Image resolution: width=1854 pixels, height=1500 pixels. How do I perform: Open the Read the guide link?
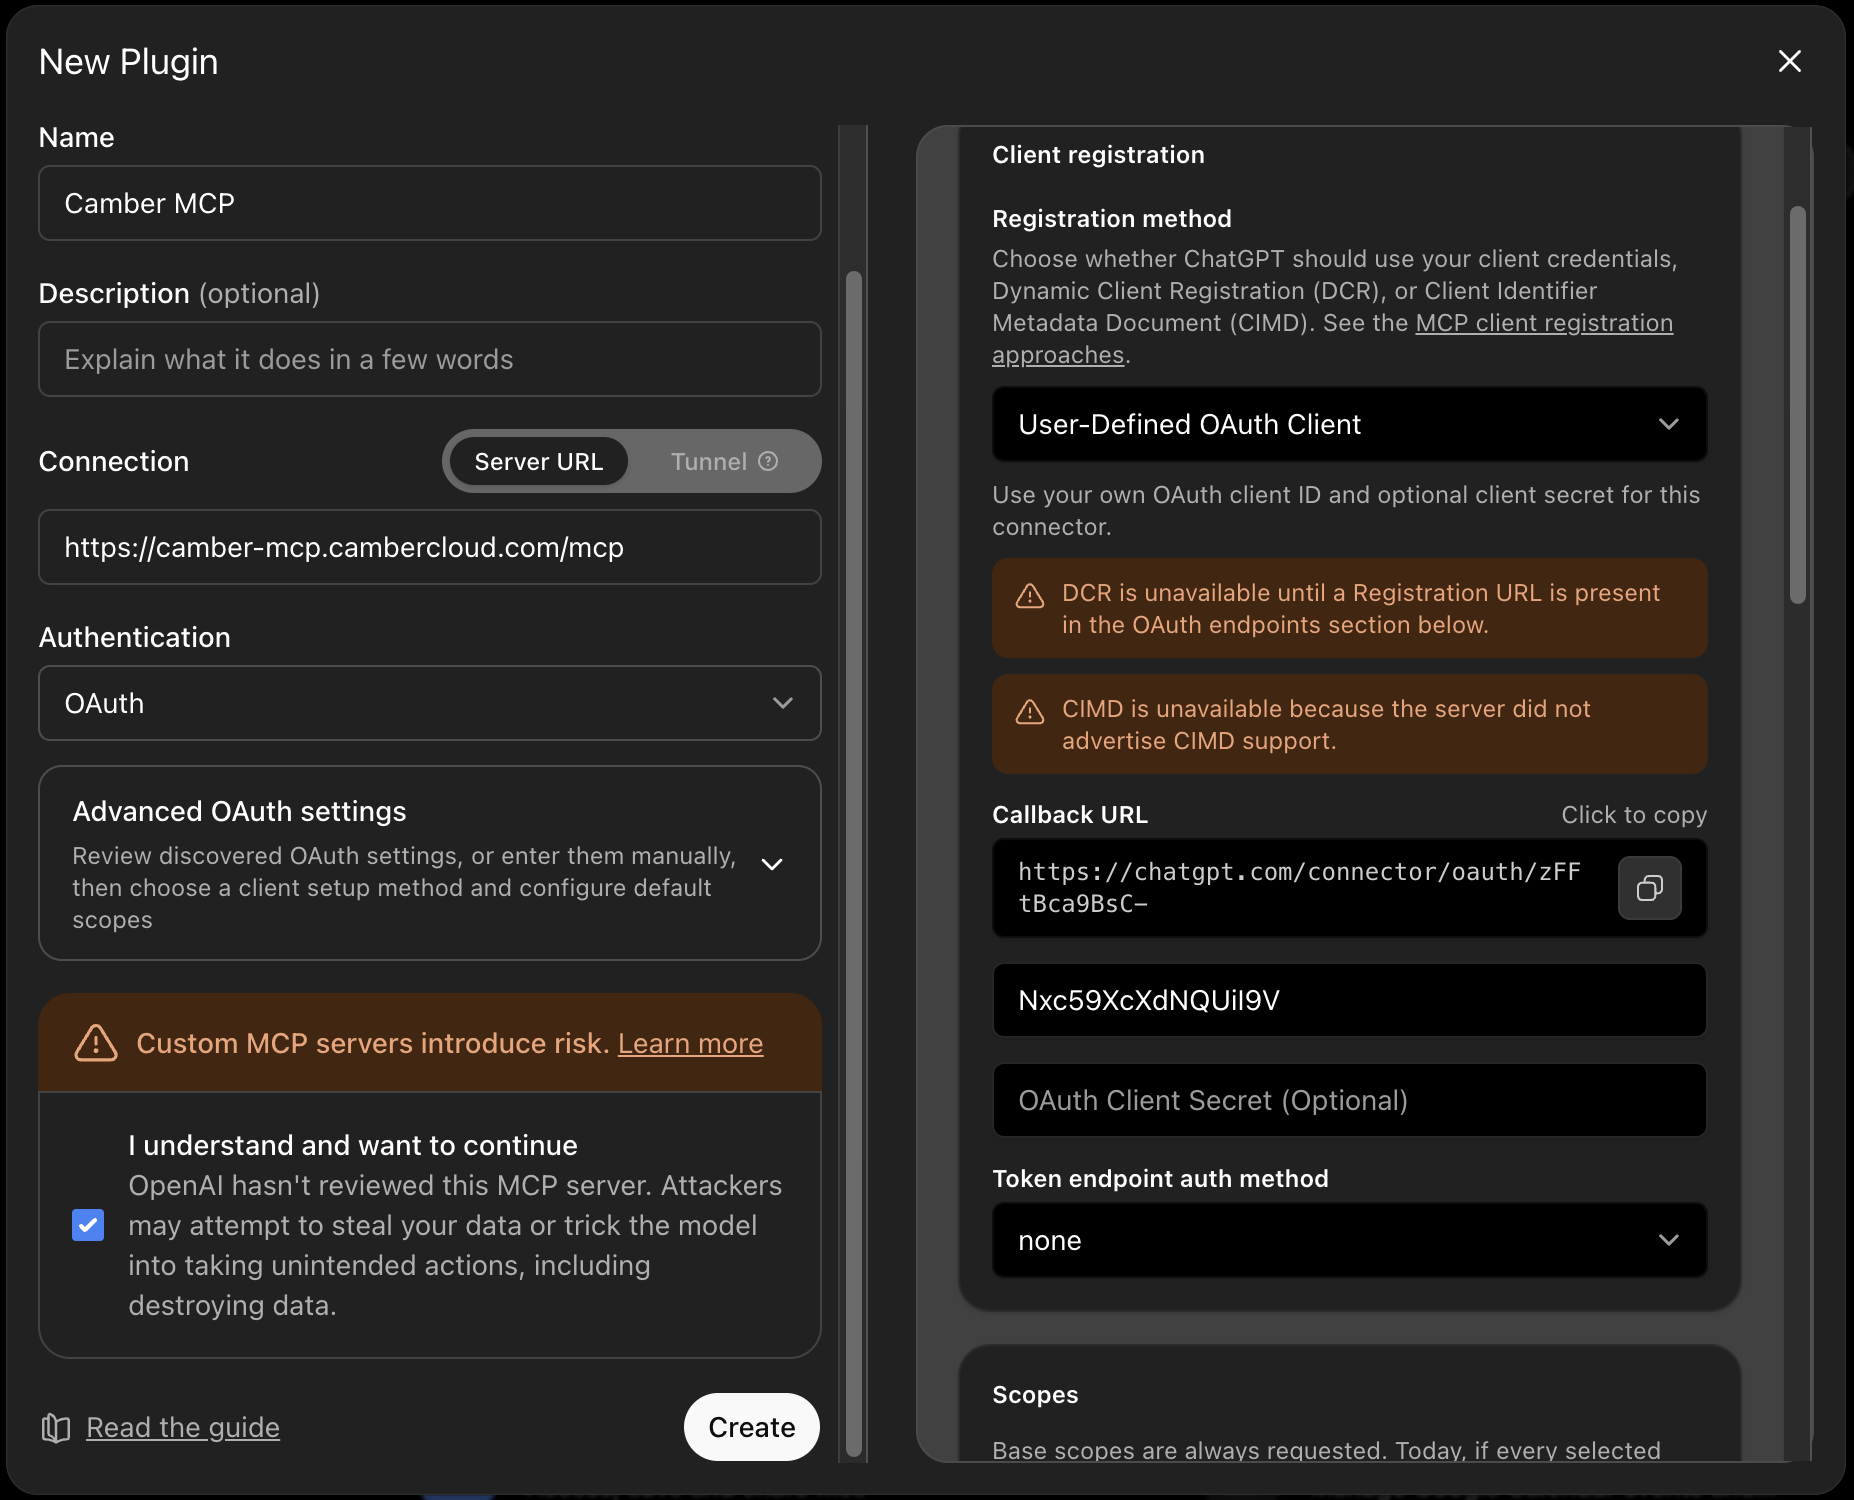point(183,1428)
